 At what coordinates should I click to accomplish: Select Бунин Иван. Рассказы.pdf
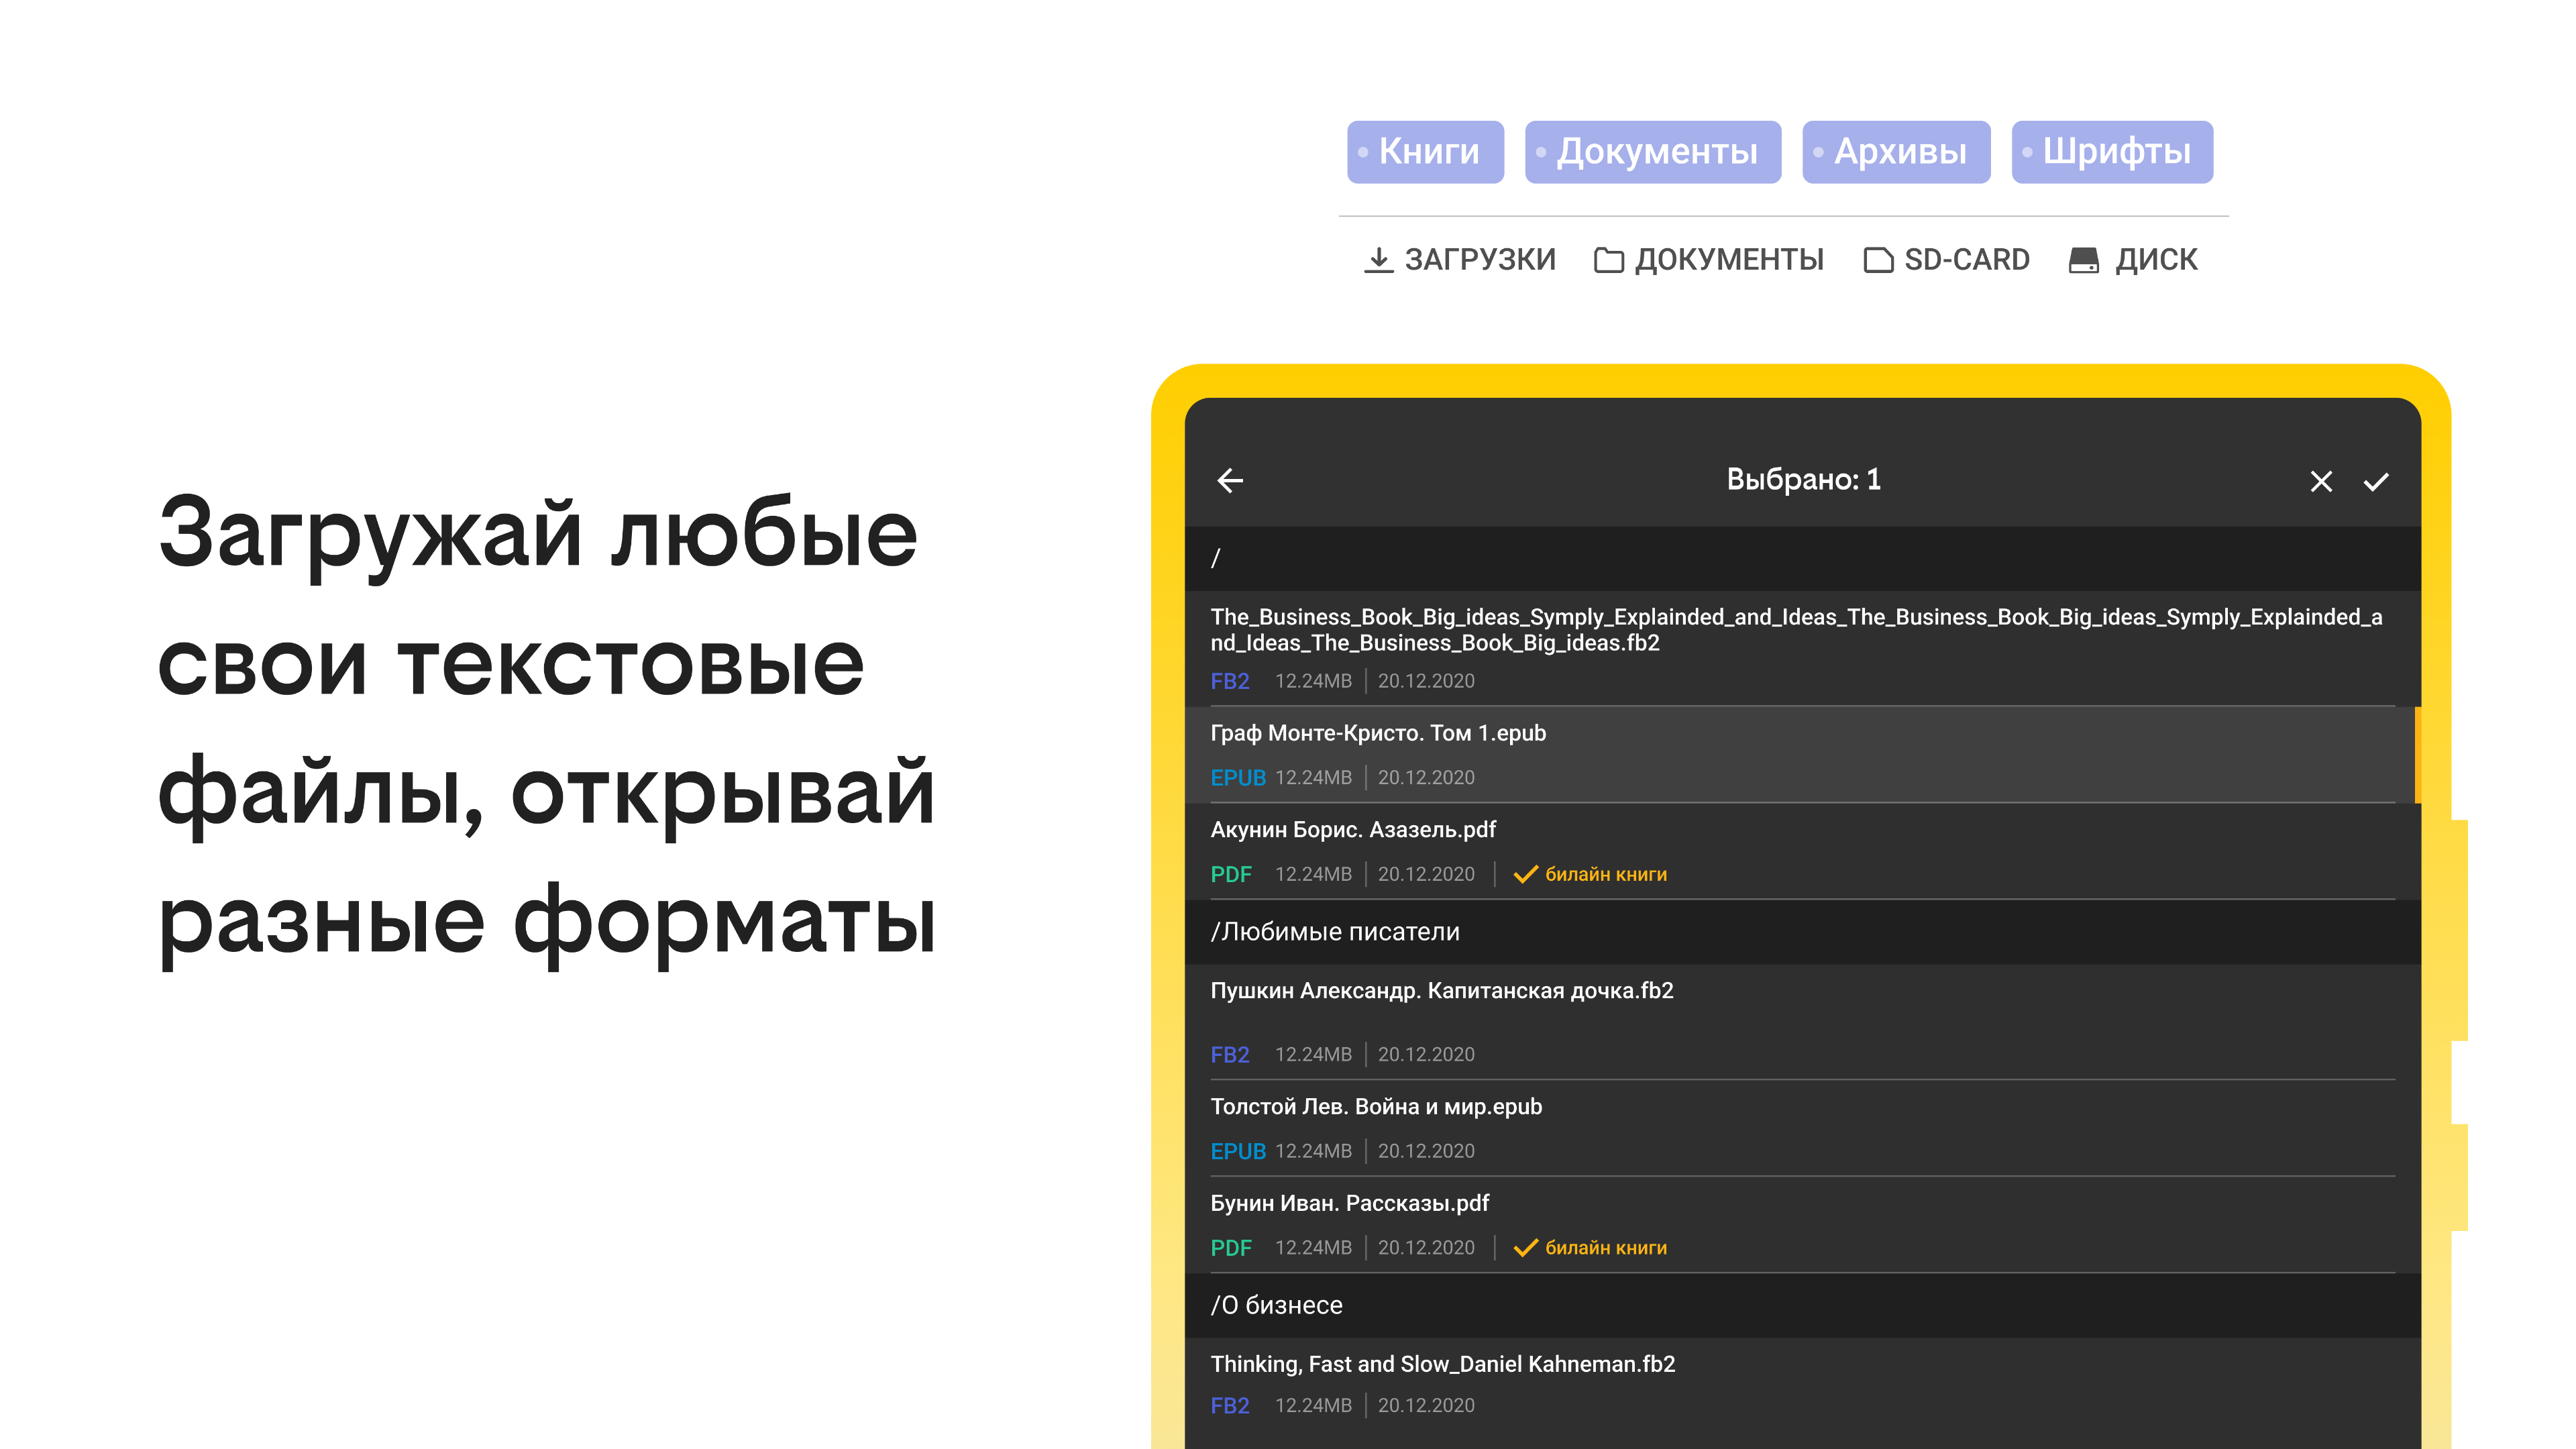tap(1802, 1225)
